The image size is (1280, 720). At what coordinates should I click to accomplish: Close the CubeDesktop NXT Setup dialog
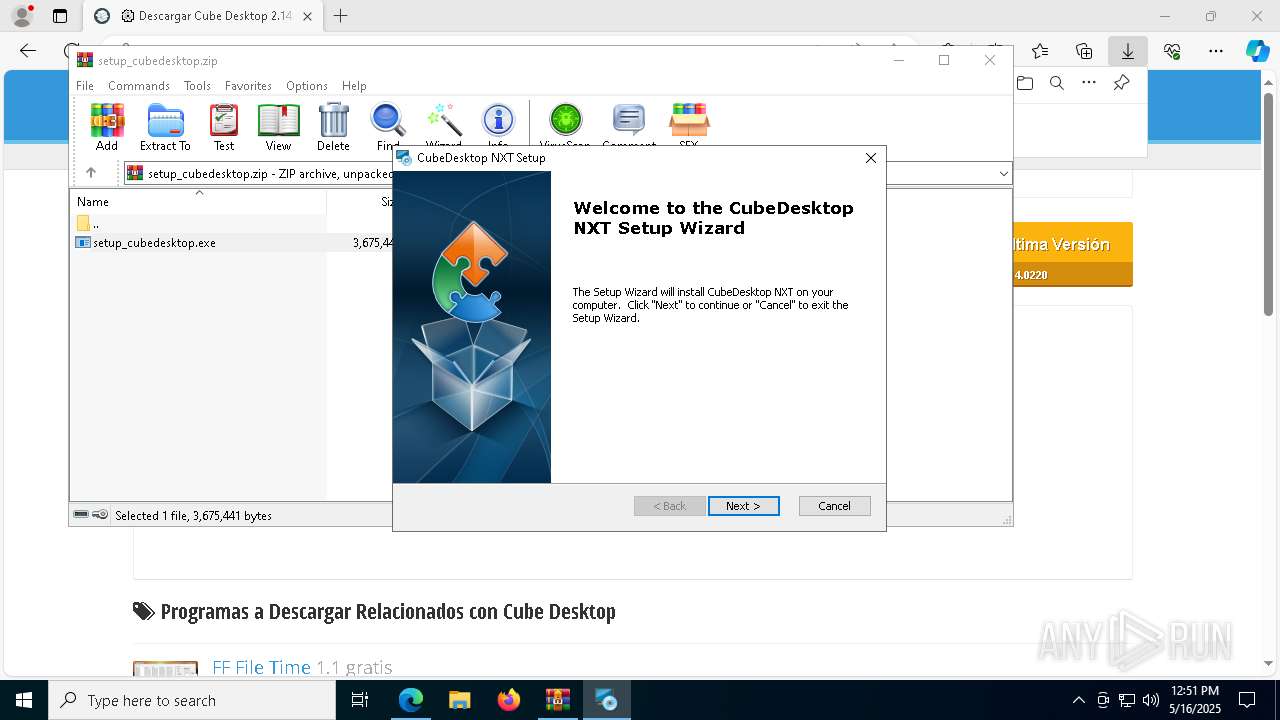click(870, 158)
